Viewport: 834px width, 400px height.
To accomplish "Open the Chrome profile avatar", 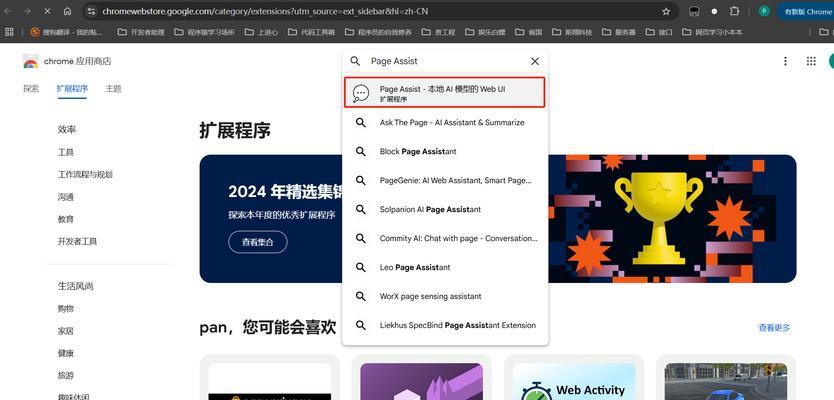I will [764, 11].
